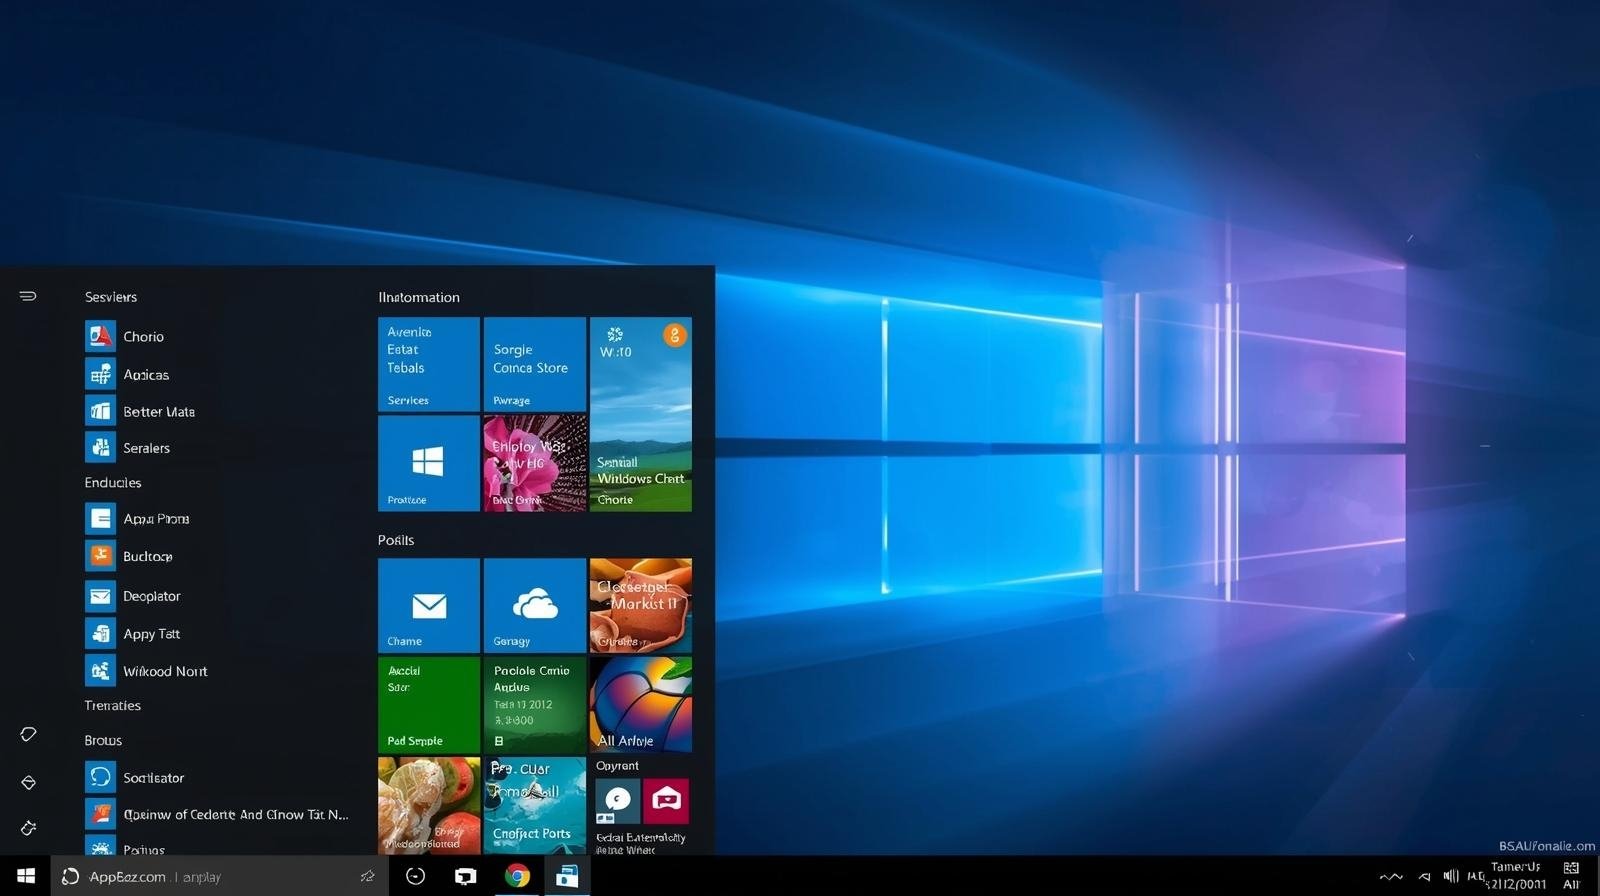Click the taskbar clock and date
The height and width of the screenshot is (896, 1600).
click(x=1516, y=876)
